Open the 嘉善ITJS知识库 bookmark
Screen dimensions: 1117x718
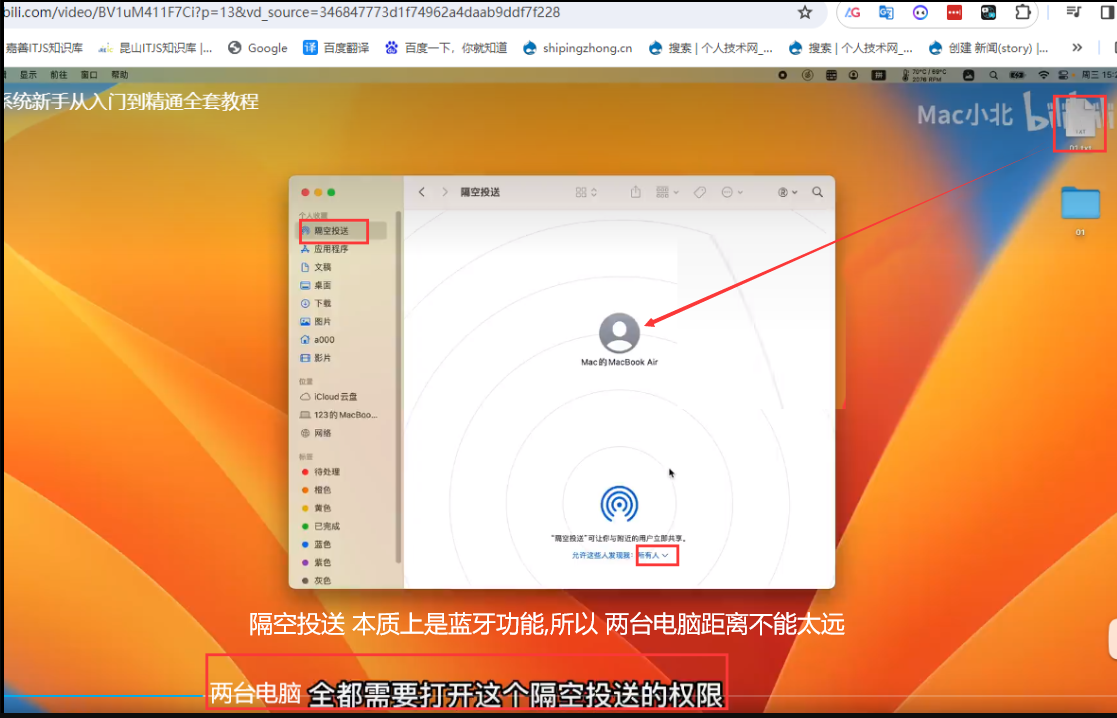click(44, 48)
